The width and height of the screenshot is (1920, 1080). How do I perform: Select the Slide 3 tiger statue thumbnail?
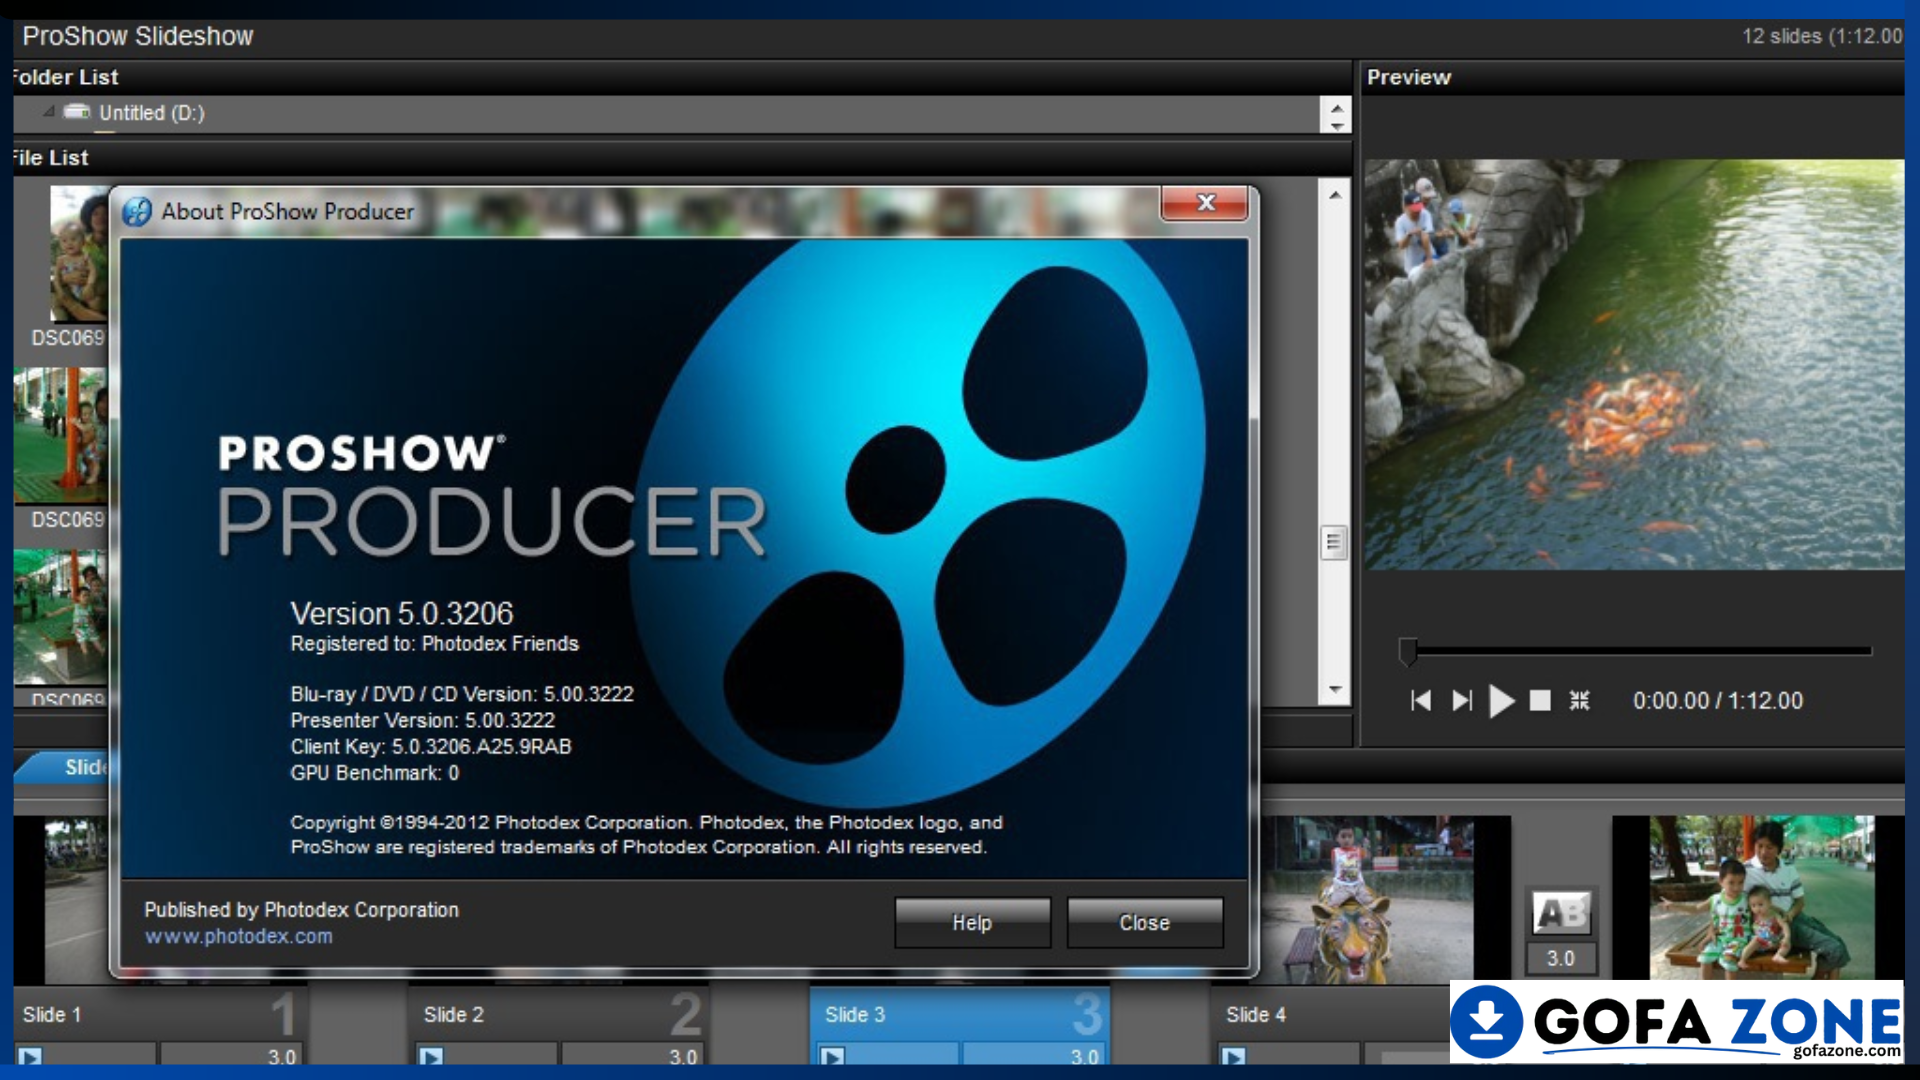click(1366, 899)
